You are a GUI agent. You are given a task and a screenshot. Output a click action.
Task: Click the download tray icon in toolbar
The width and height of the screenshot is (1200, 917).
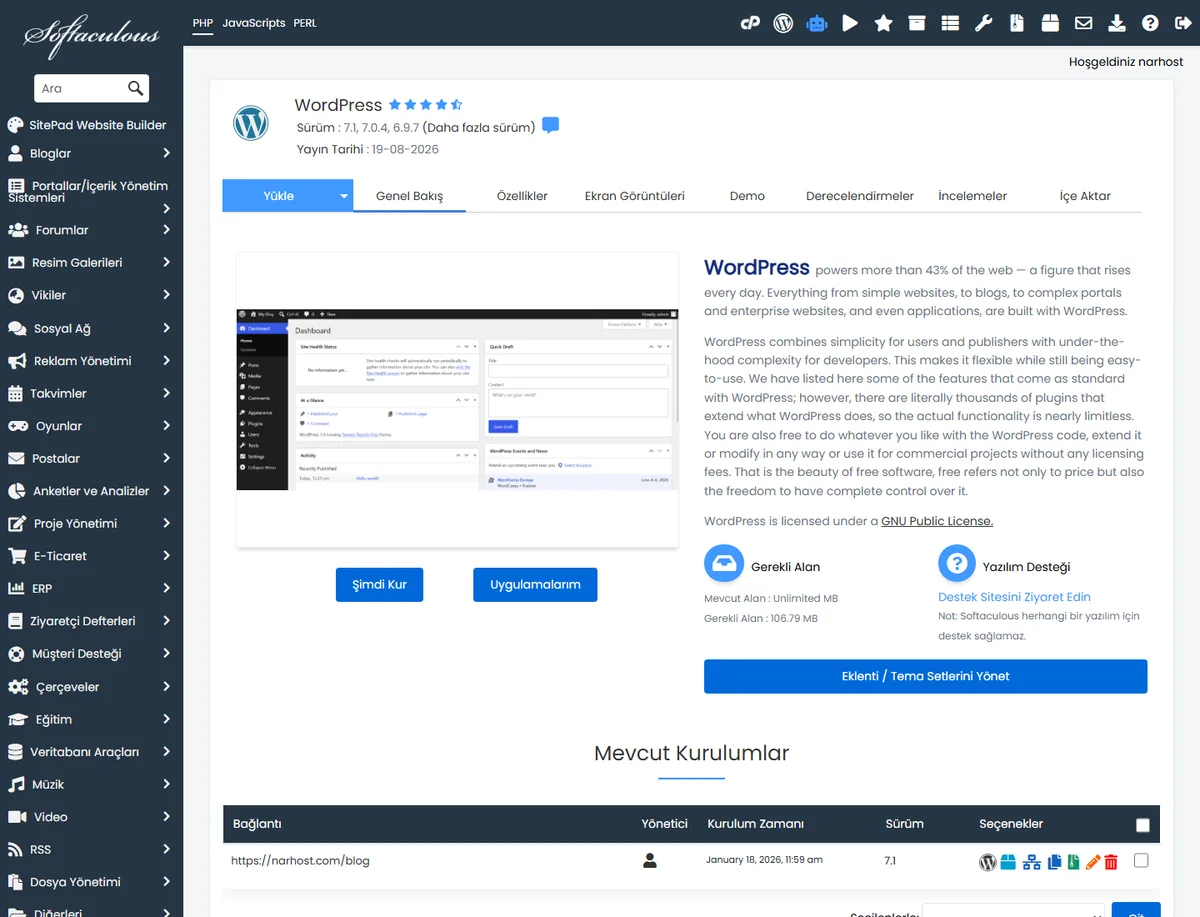click(x=1117, y=23)
